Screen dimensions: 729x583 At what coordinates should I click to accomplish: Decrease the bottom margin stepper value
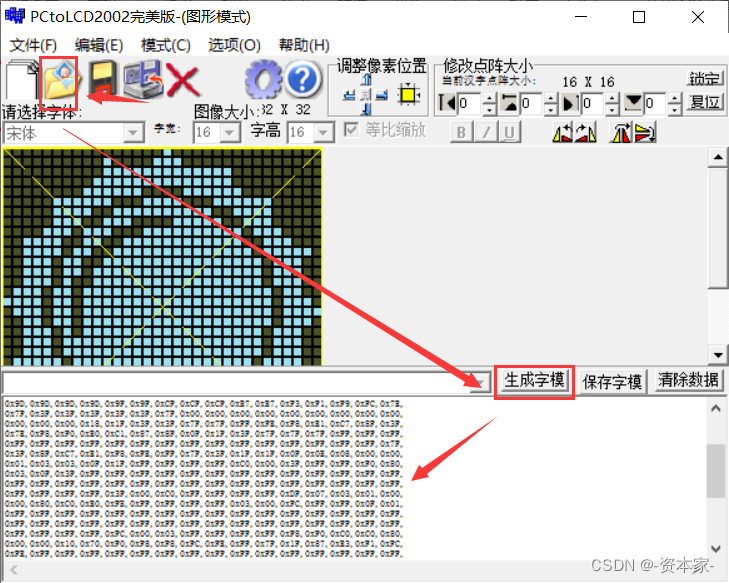pyautogui.click(x=675, y=109)
